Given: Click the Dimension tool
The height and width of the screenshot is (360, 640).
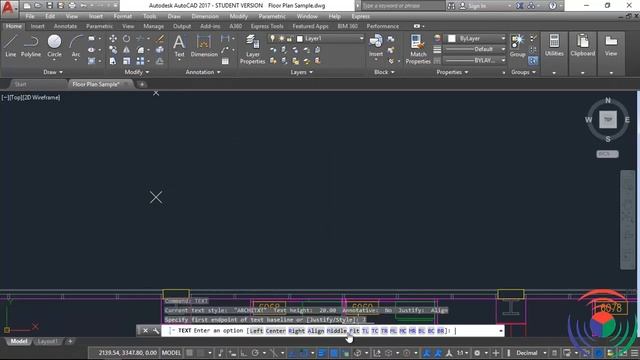Looking at the screenshot, I should click(x=204, y=46).
